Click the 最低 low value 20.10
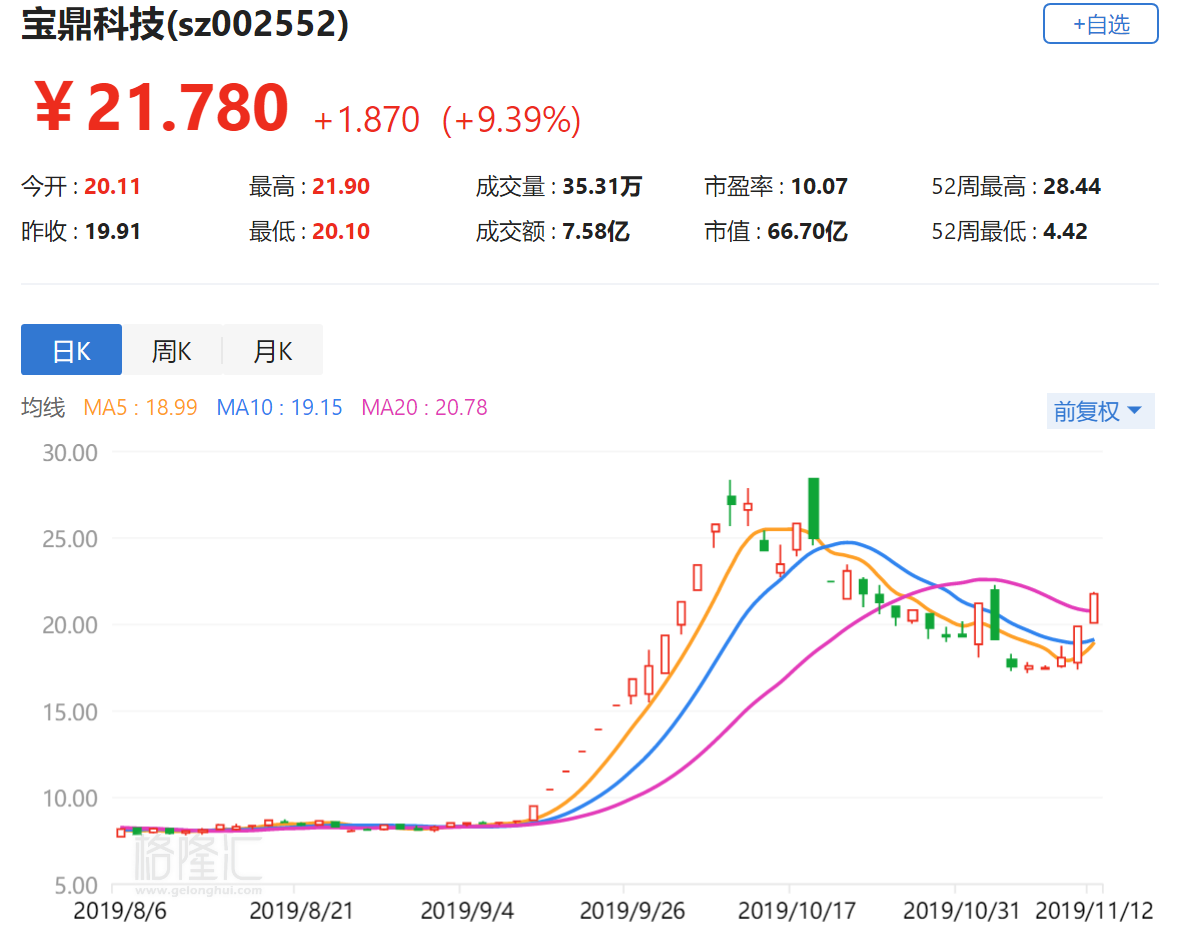Image resolution: width=1185 pixels, height=930 pixels. pos(341,231)
